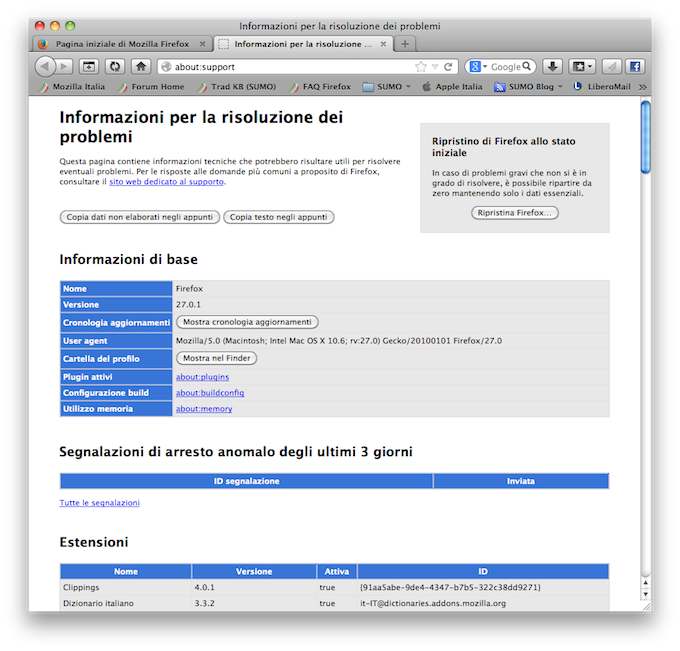Open a new tab with the plus button
The width and height of the screenshot is (680, 651).
405,44
